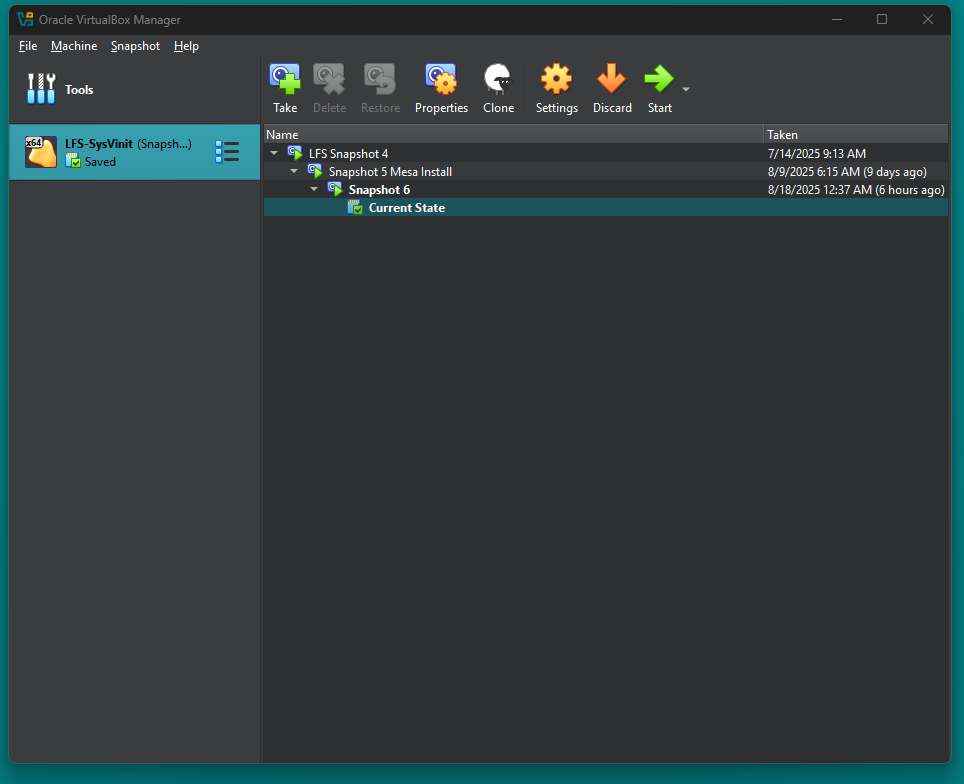Open the Start button dropdown arrow
The image size is (964, 784).
tap(686, 90)
